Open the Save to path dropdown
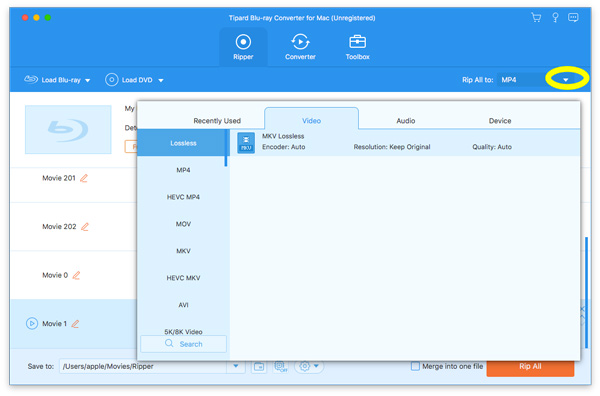The height and width of the screenshot is (396, 600). point(236,366)
